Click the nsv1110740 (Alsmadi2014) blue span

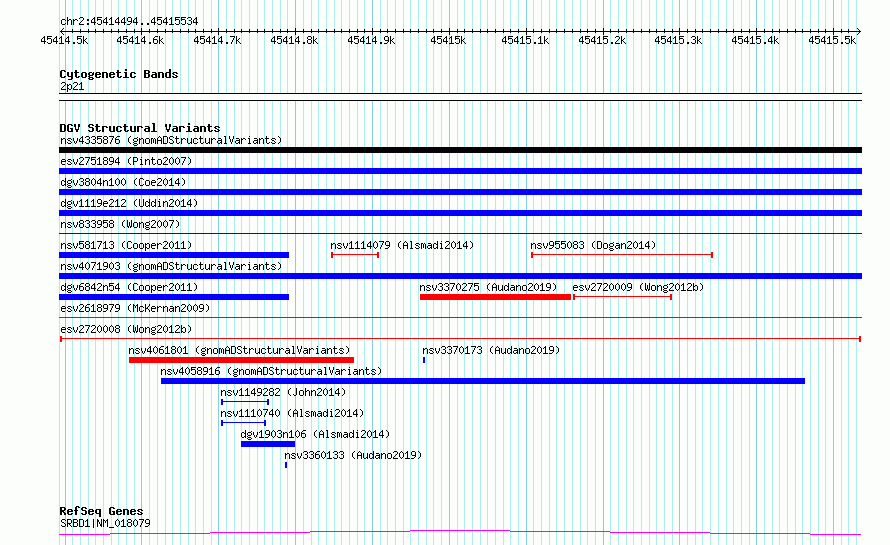[x=243, y=423]
